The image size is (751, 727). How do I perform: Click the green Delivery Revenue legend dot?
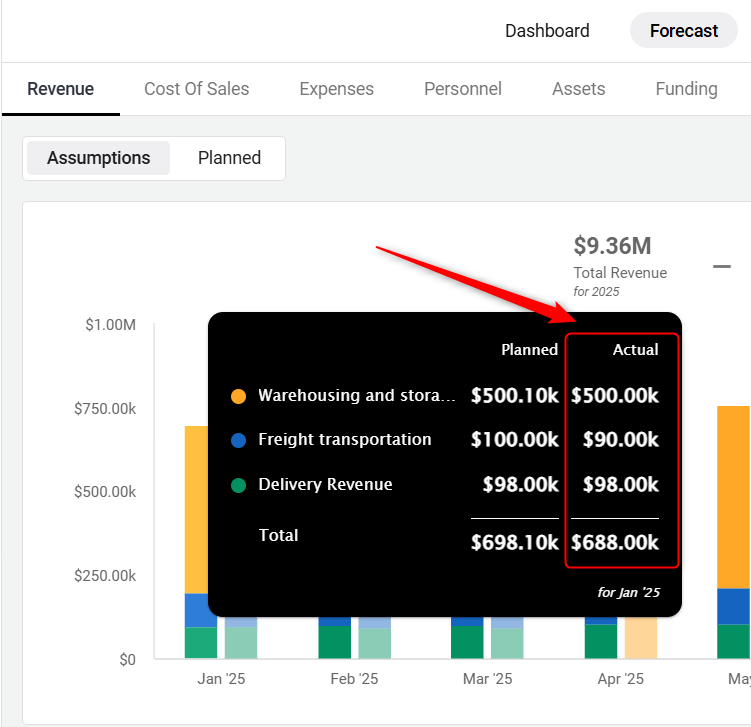(x=238, y=485)
